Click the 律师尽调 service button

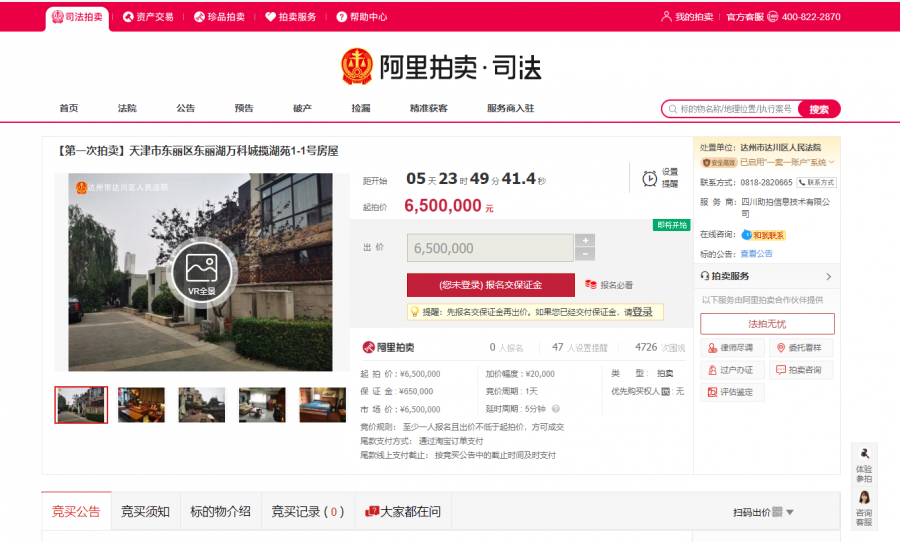click(732, 348)
